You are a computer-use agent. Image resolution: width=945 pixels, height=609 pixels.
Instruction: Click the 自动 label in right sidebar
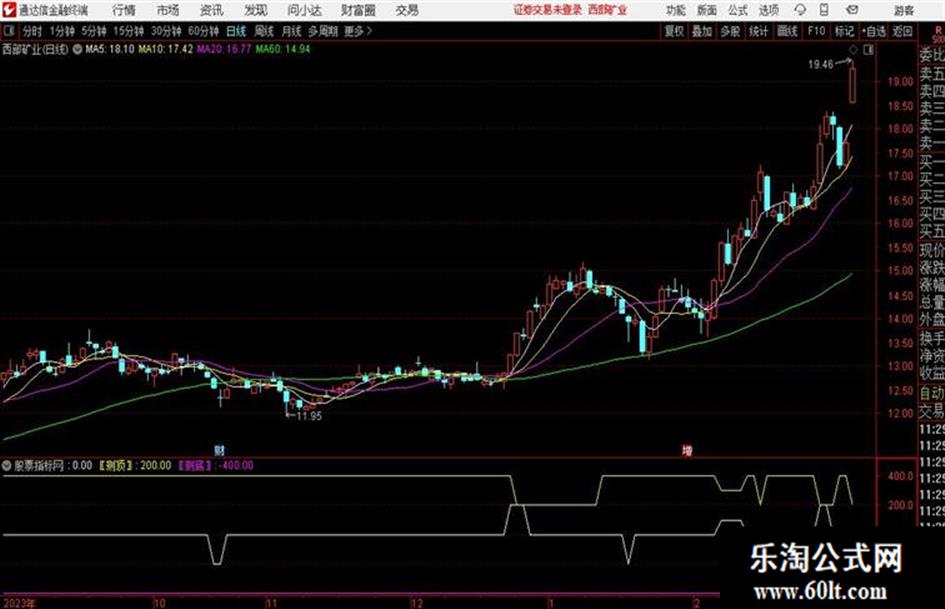[x=932, y=393]
